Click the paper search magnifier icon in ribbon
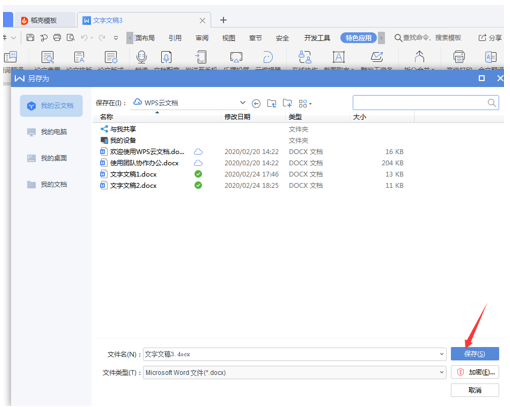 click(x=48, y=57)
